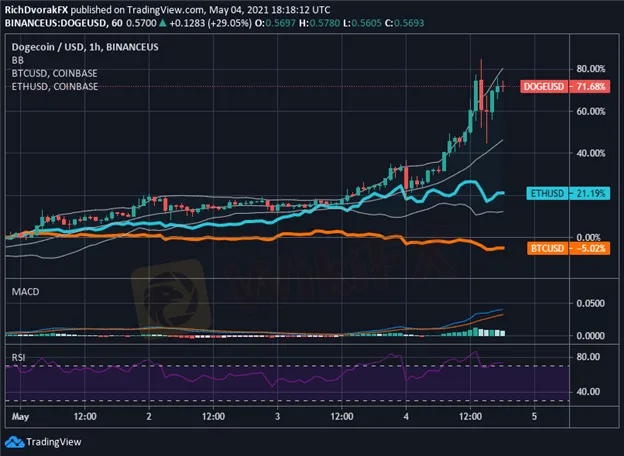This screenshot has height=456, width=624.
Task: Click the 0.0500 MACD axis label
Action: tap(591, 303)
